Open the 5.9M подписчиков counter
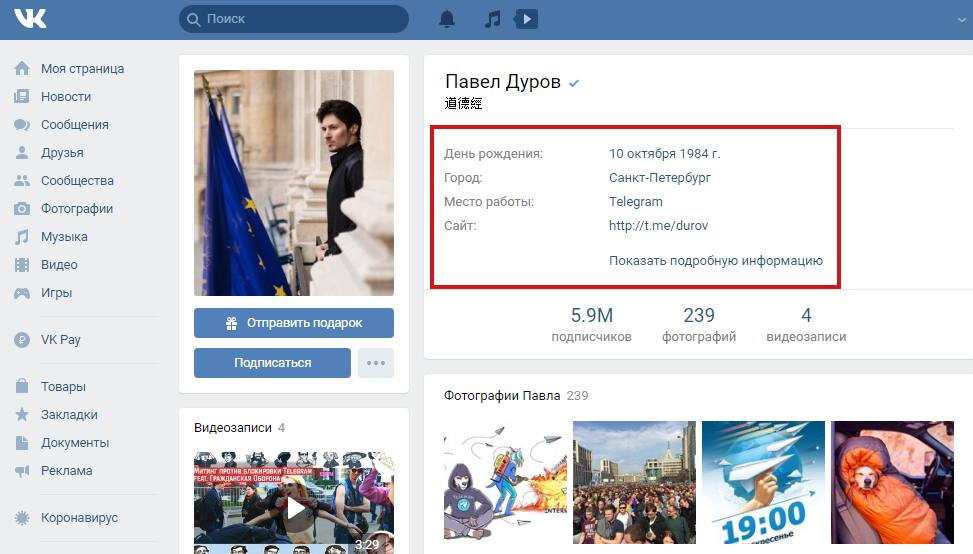The height and width of the screenshot is (554, 973). pyautogui.click(x=591, y=325)
